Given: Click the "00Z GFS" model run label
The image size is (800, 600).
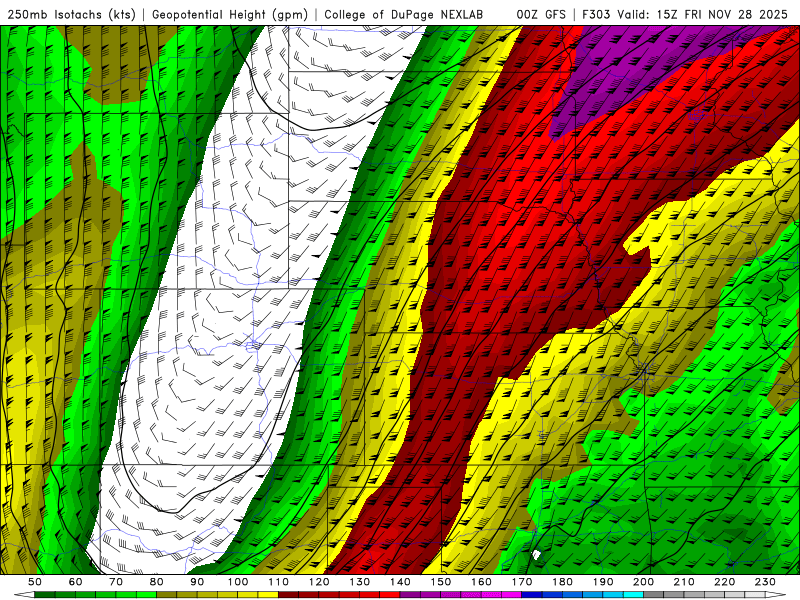Looking at the screenshot, I should (541, 14).
